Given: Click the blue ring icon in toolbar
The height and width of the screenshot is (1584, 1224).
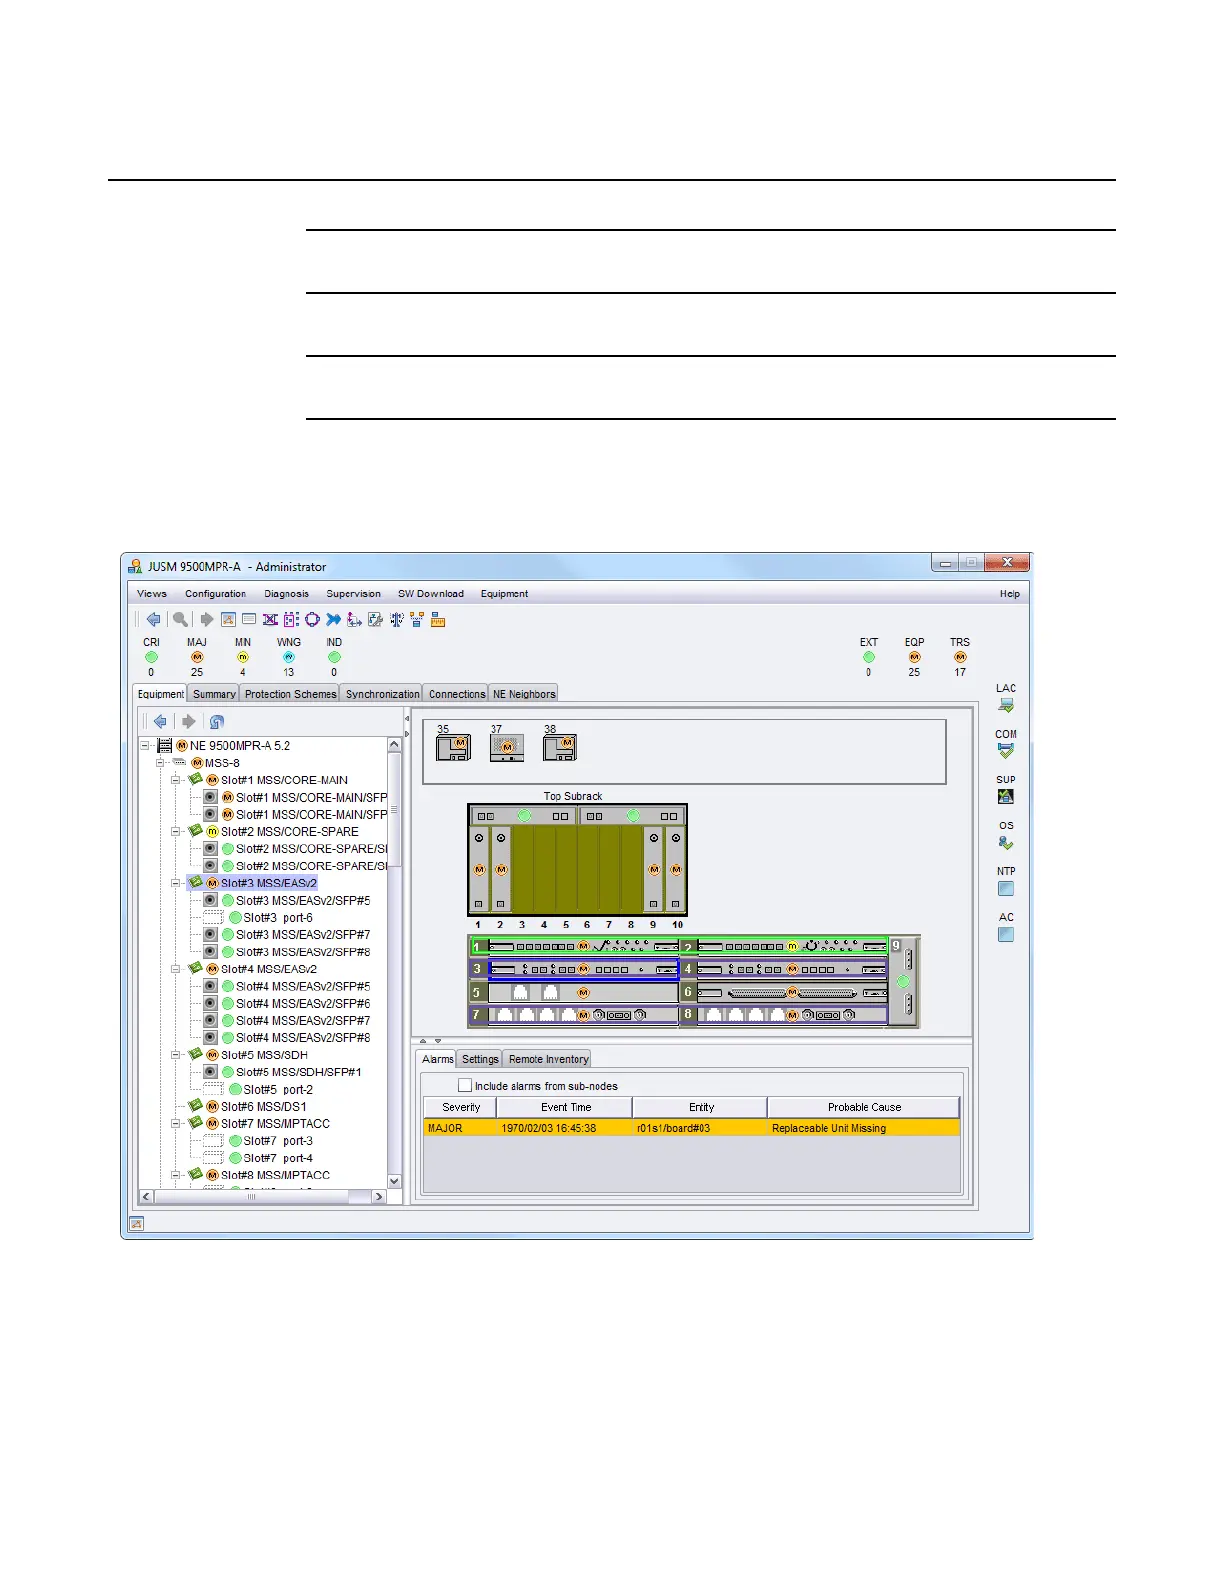Looking at the screenshot, I should click(x=312, y=620).
